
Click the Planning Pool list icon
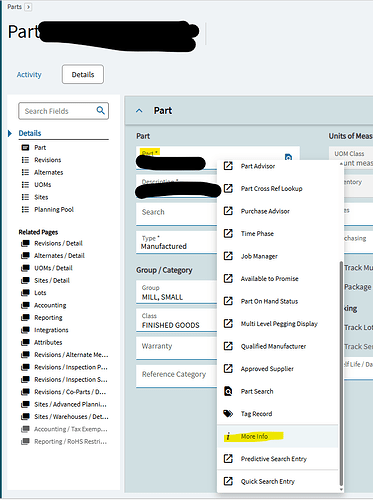25,209
